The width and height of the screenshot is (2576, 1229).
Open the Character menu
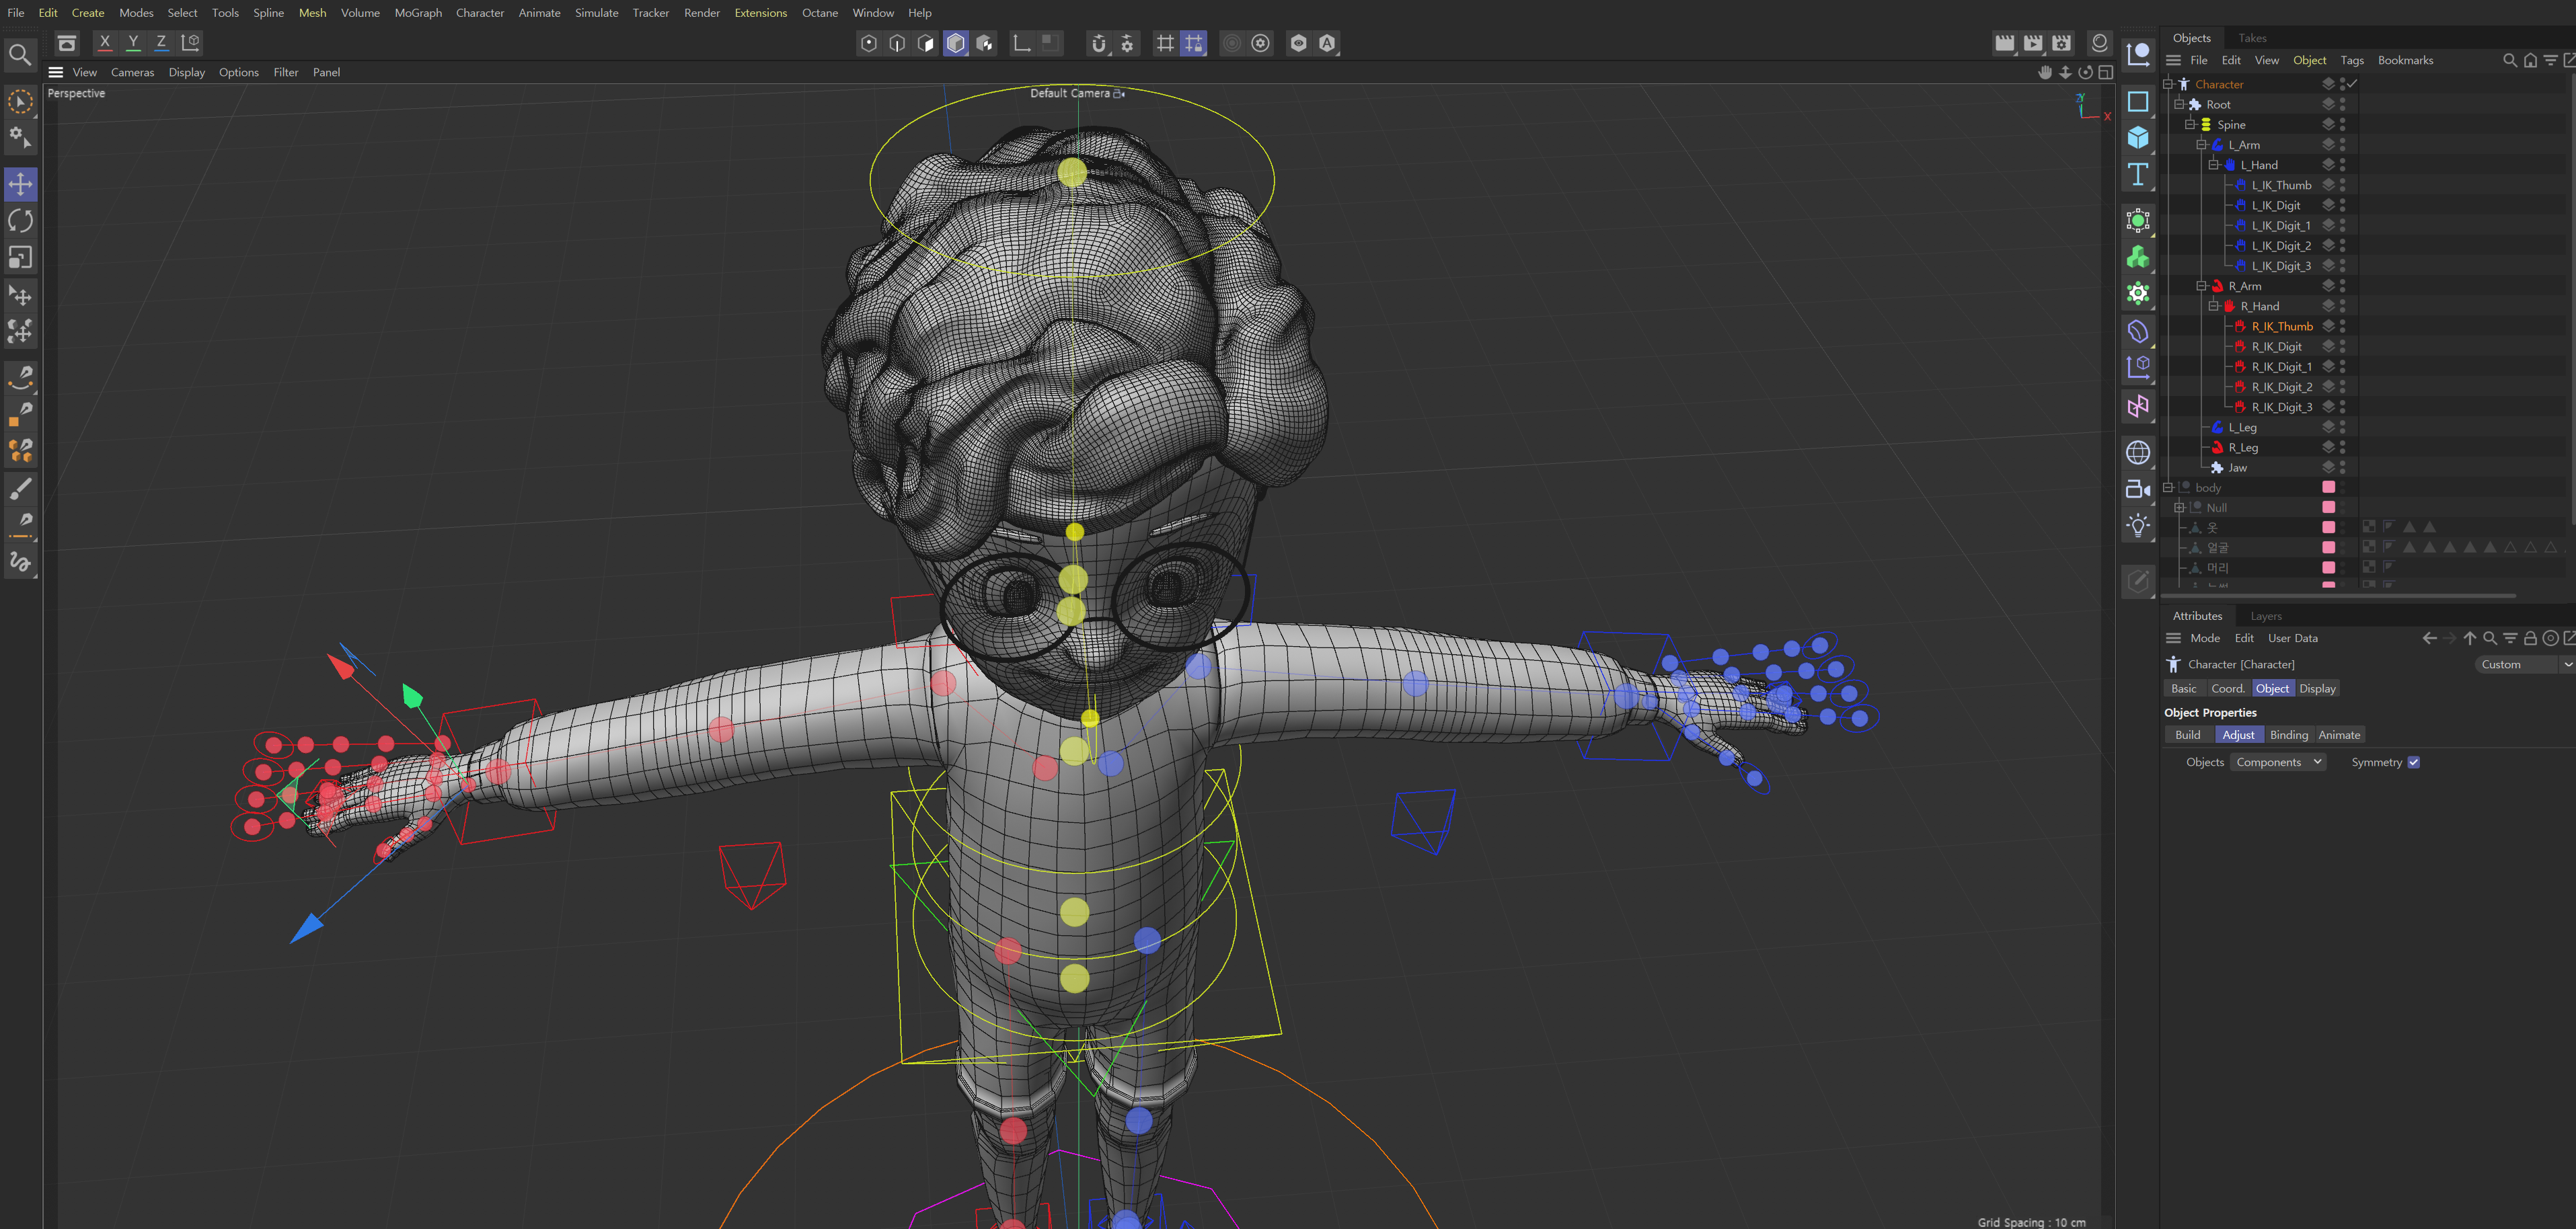[480, 13]
